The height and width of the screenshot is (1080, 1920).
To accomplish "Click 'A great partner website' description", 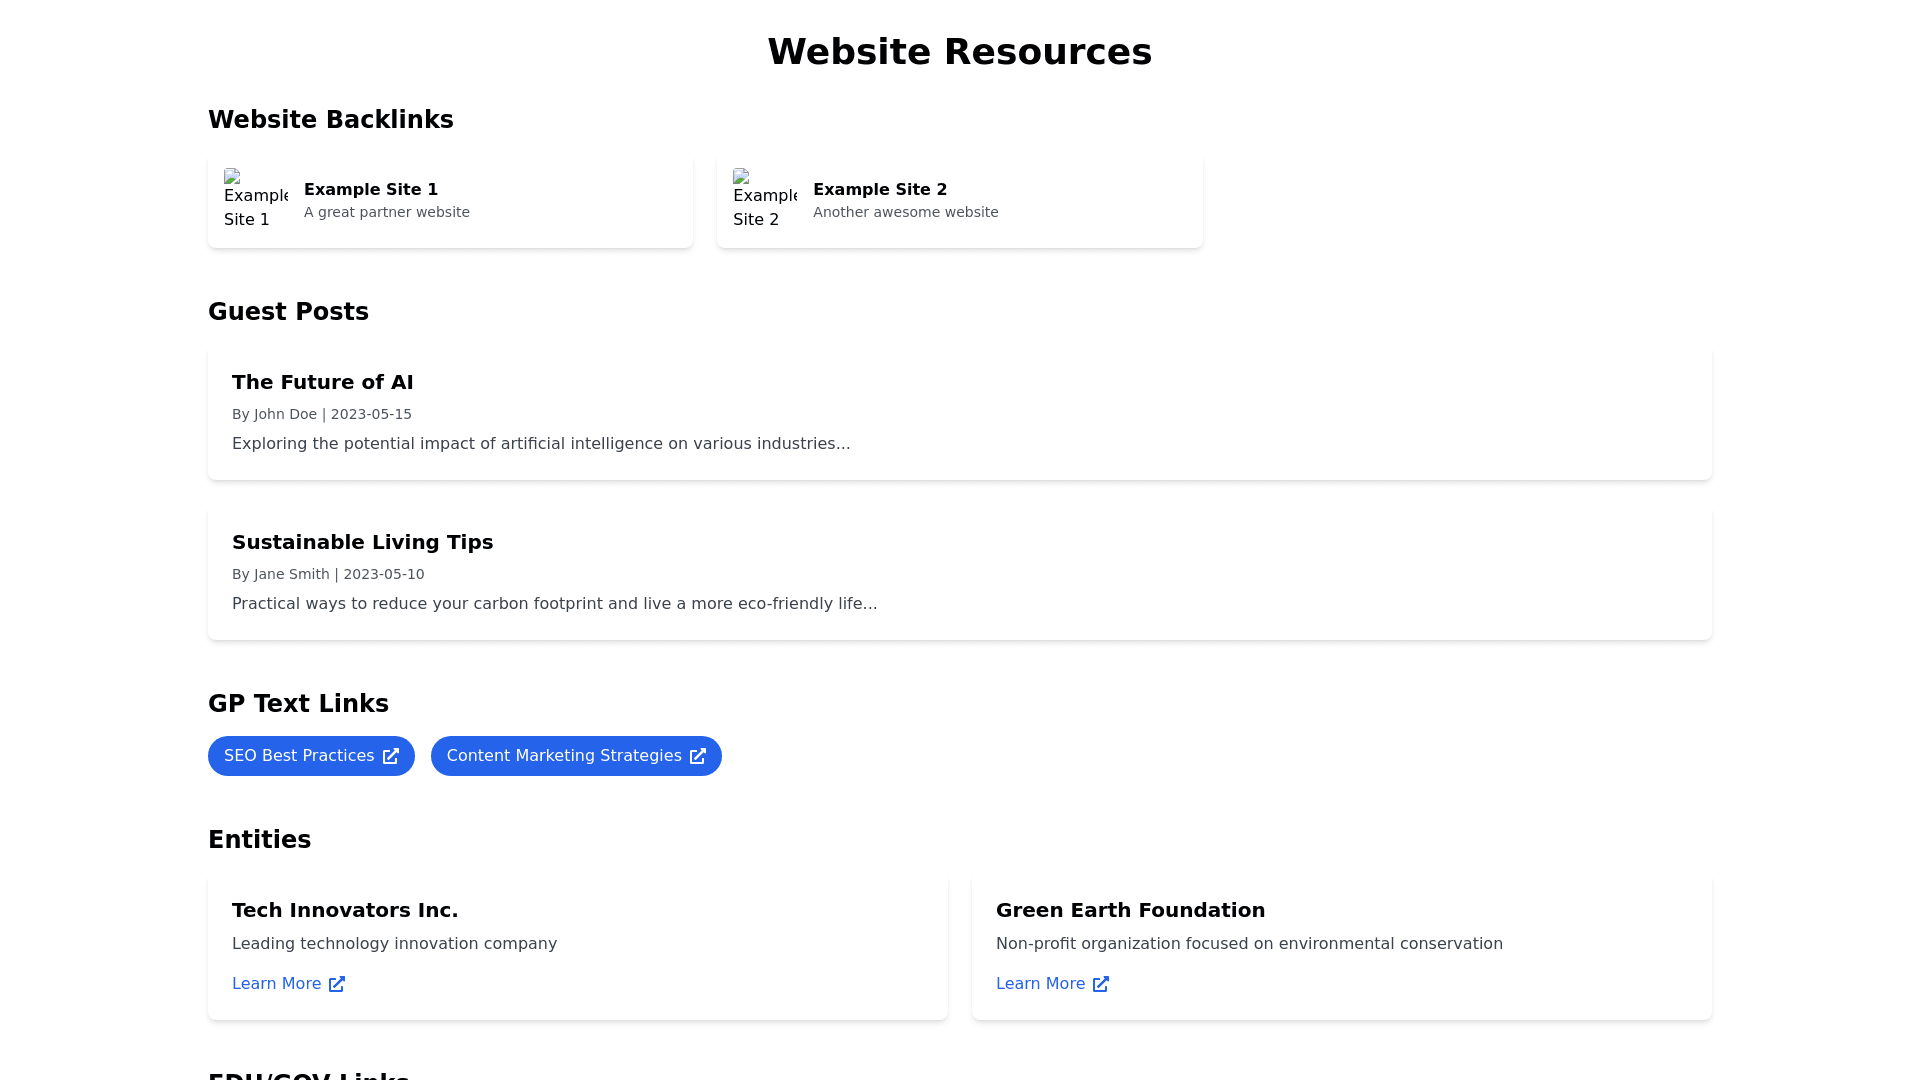I will tap(386, 212).
